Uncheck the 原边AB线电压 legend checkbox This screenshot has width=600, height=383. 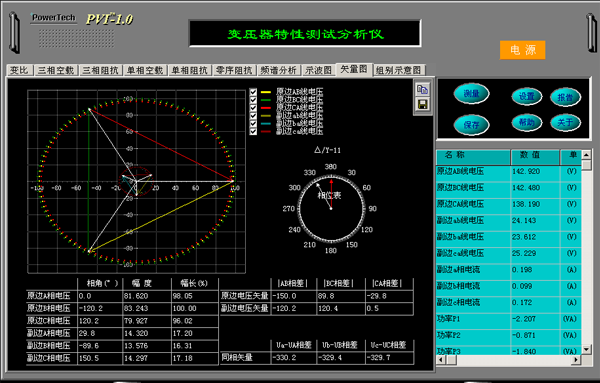coord(253,92)
